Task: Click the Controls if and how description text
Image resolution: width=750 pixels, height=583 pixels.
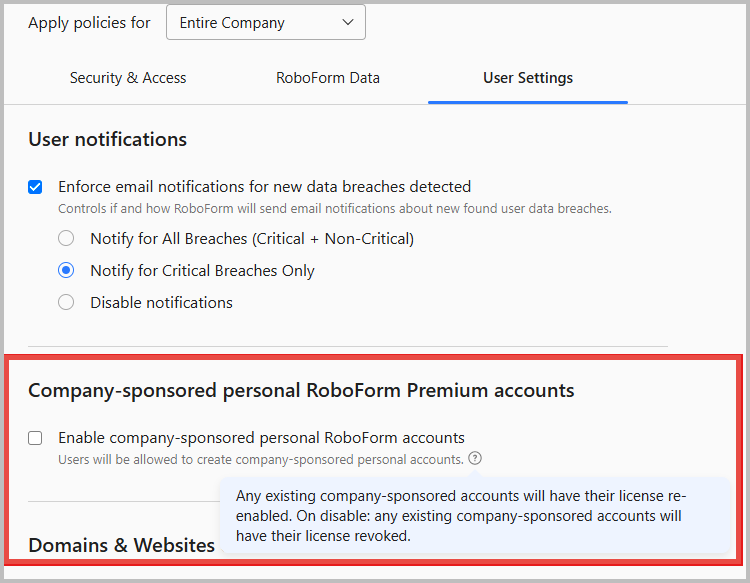Action: pos(334,209)
